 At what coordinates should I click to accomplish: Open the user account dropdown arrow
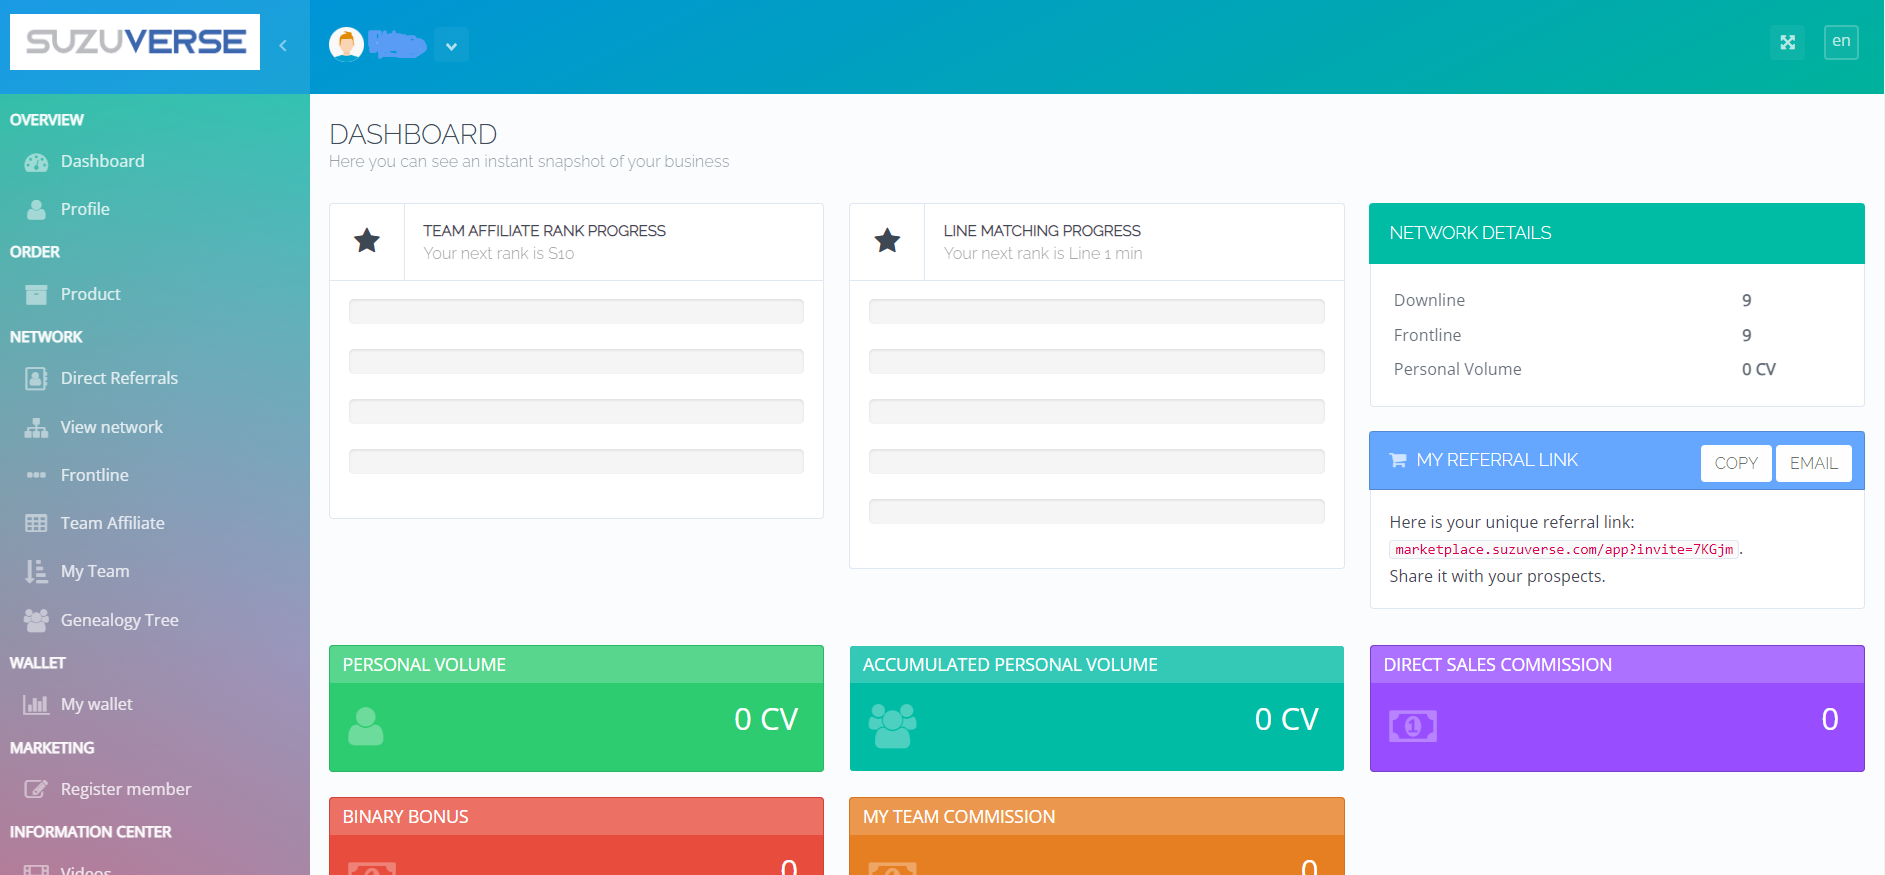coord(451,46)
